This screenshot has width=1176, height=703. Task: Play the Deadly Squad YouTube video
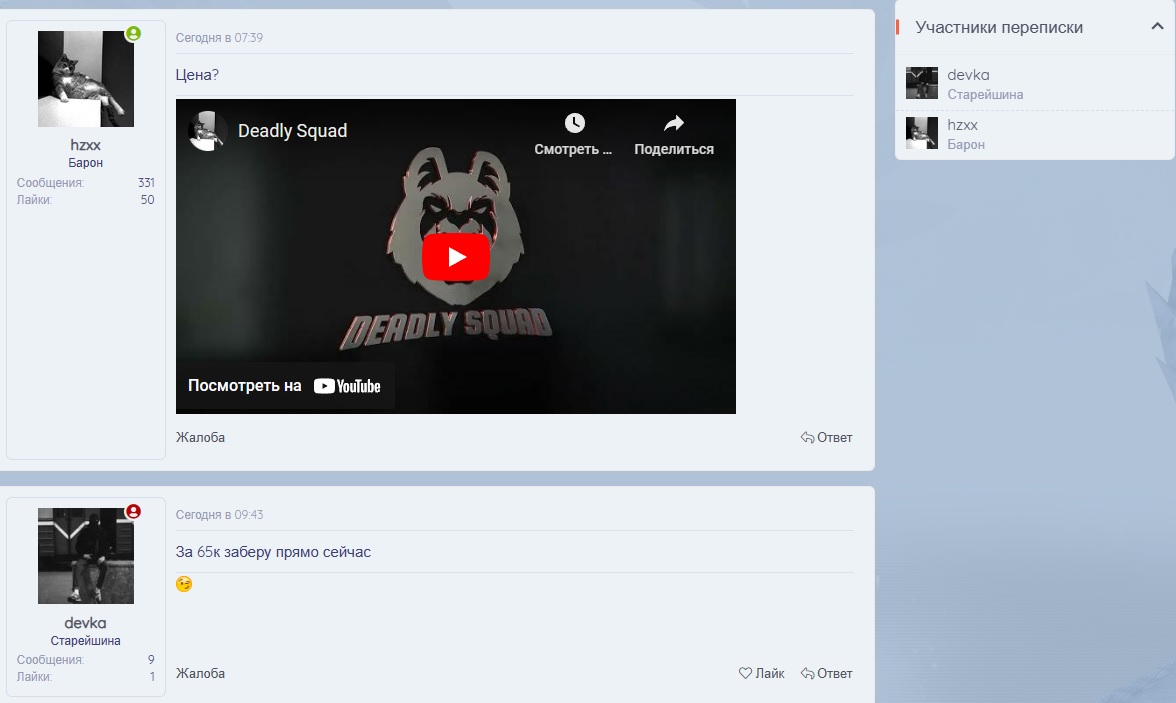455,257
